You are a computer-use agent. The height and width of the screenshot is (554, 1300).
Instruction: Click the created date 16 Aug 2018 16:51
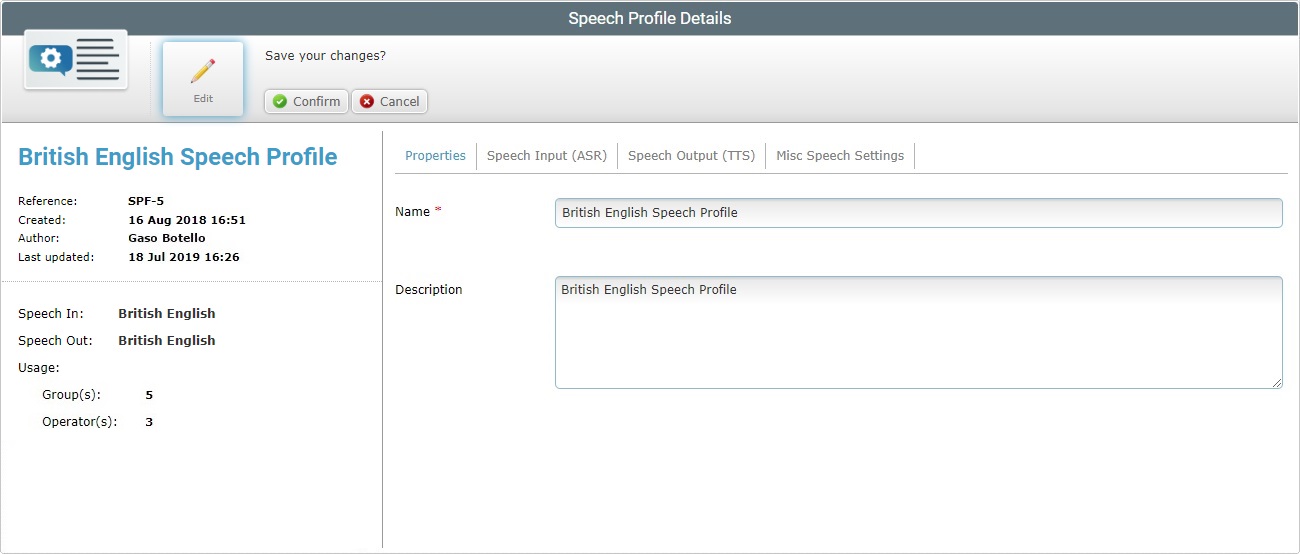pos(187,220)
